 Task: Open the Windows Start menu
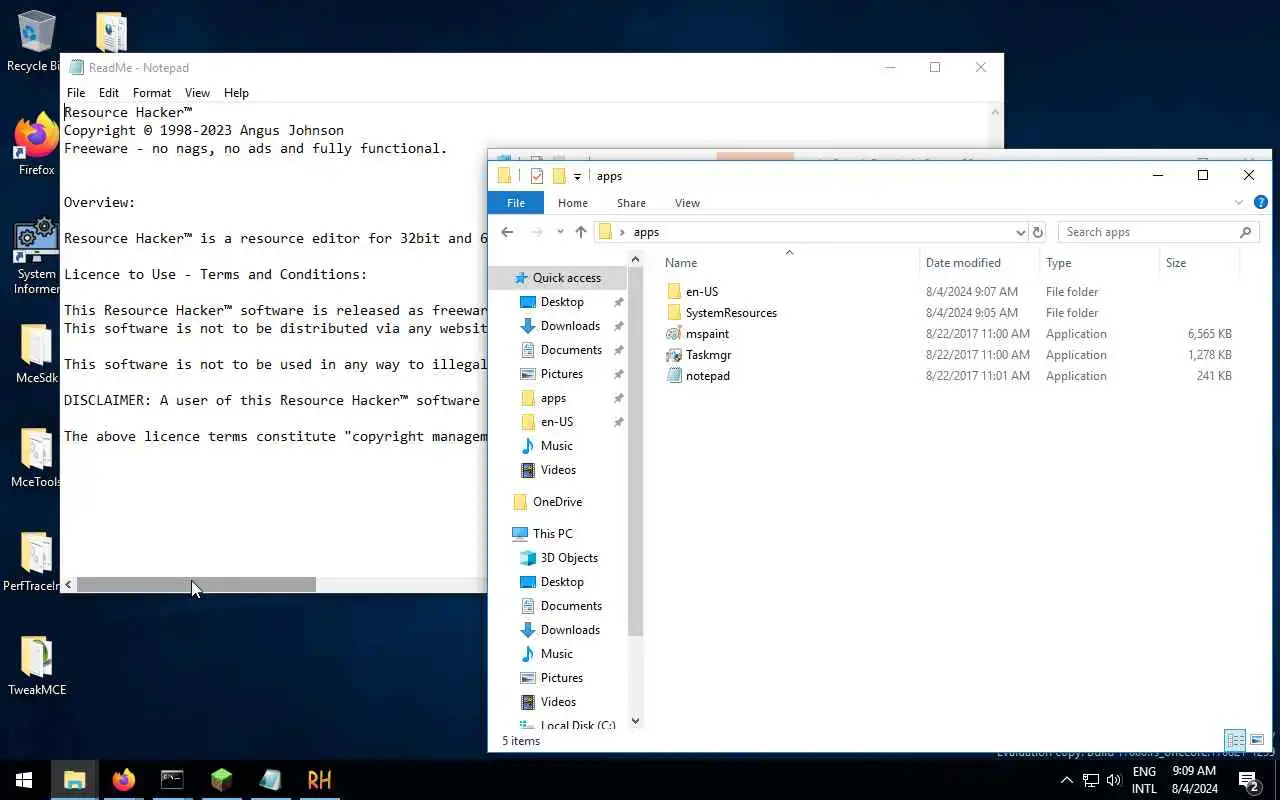[24, 780]
